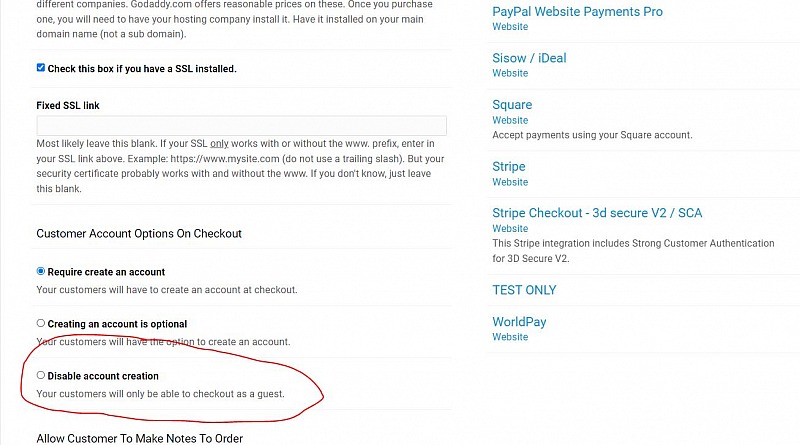This screenshot has width=800, height=445.
Task: Follow Website link under Square
Action: coord(510,120)
